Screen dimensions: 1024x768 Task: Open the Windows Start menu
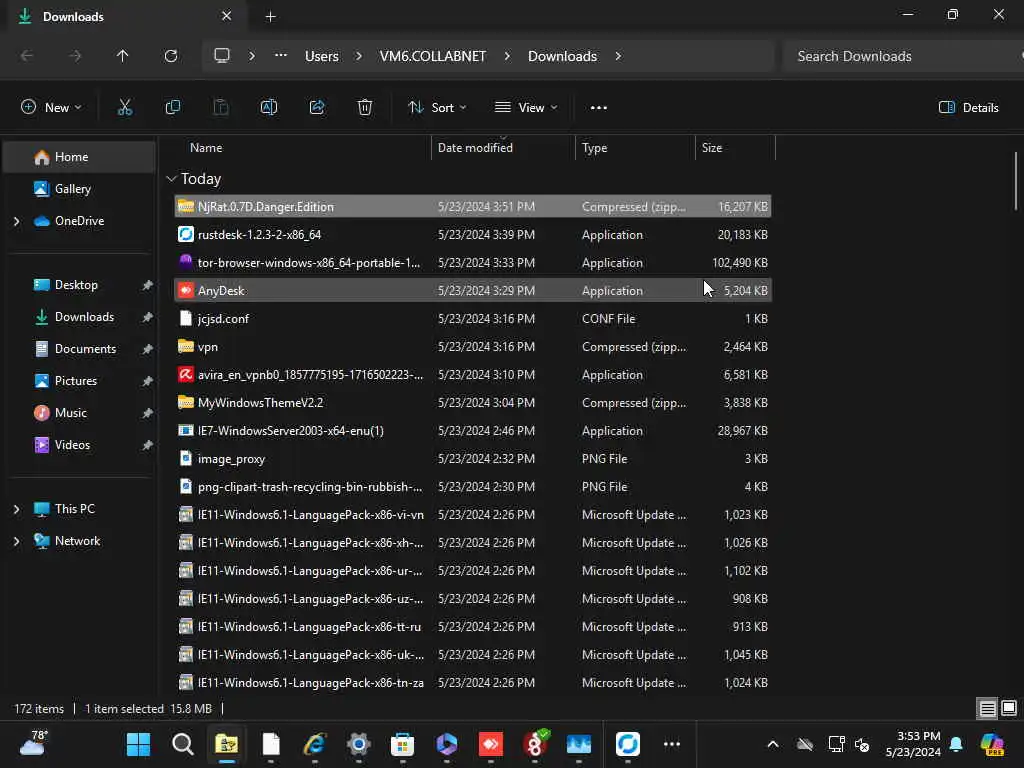(x=138, y=744)
